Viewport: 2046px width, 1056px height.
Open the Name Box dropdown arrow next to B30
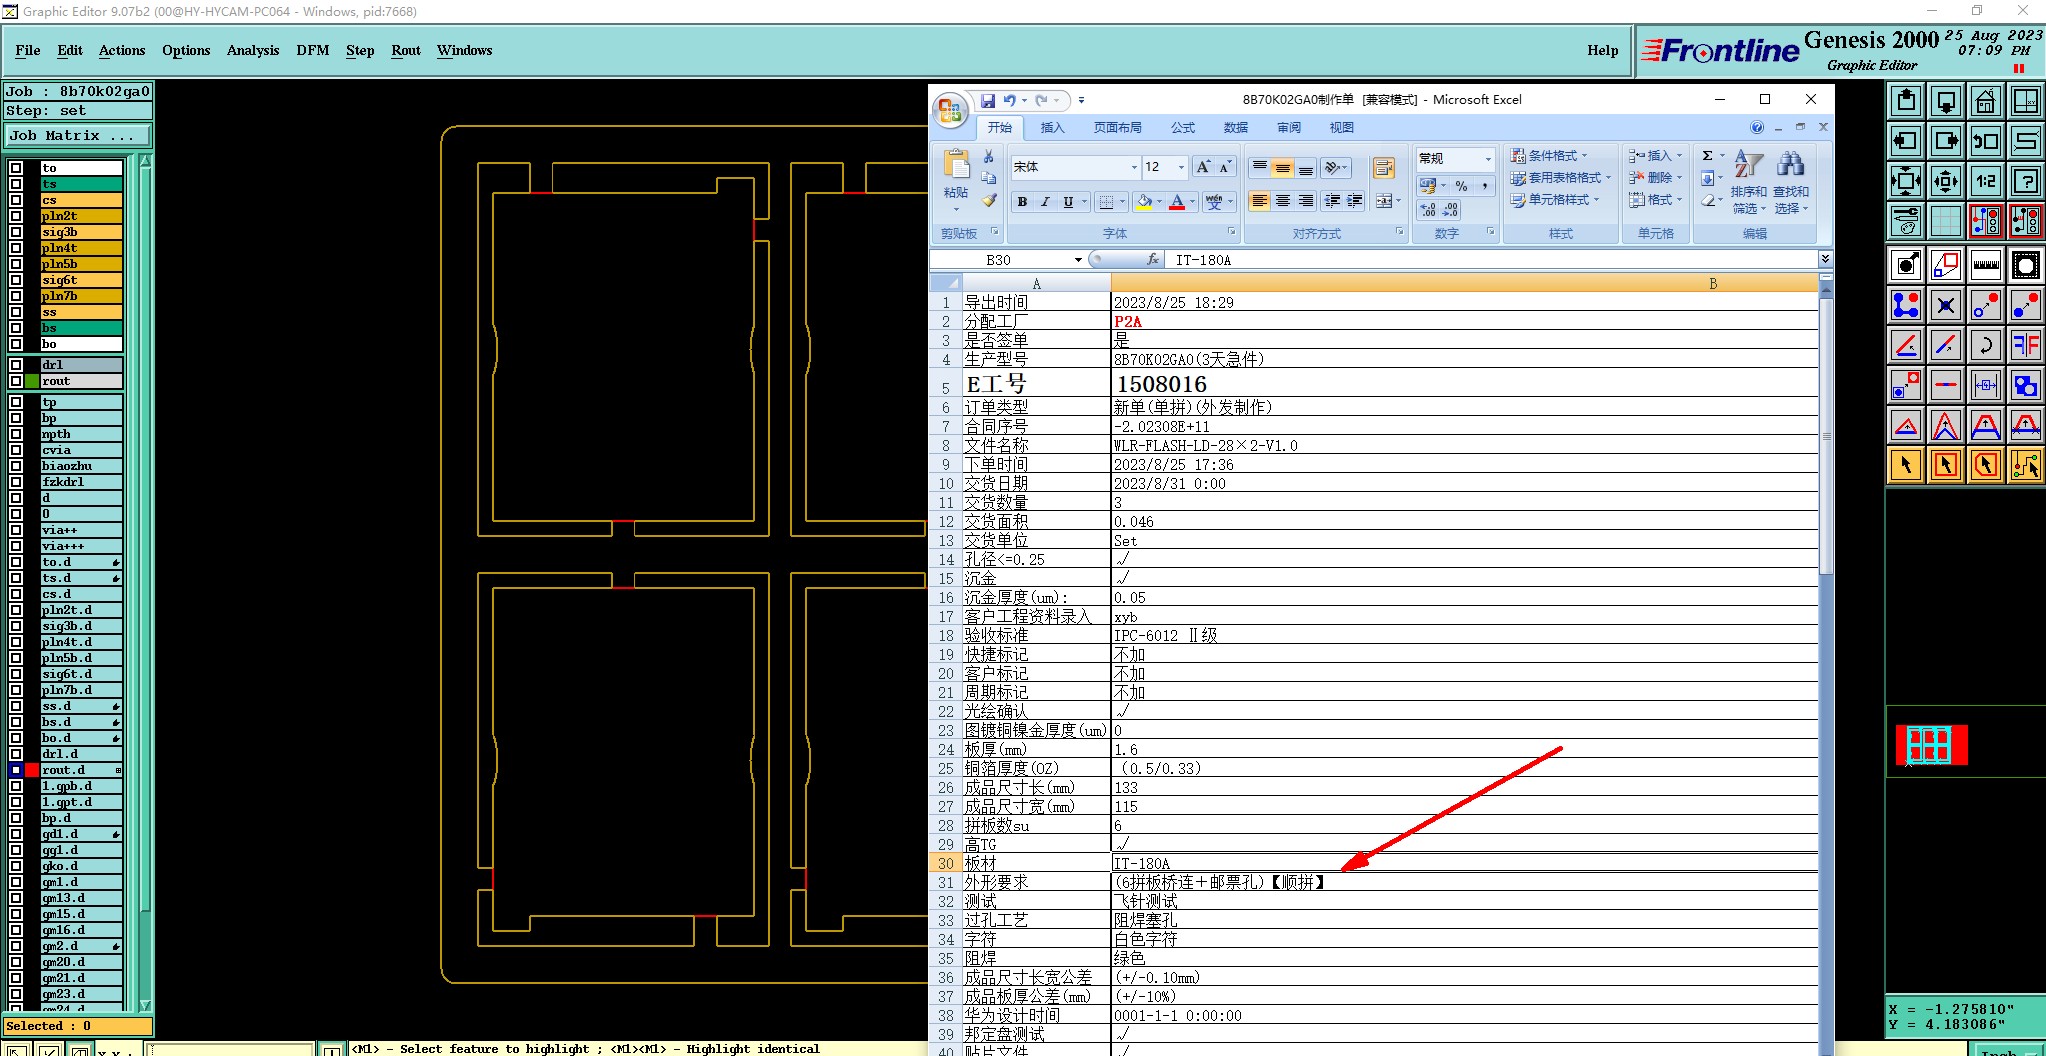pyautogui.click(x=1078, y=260)
